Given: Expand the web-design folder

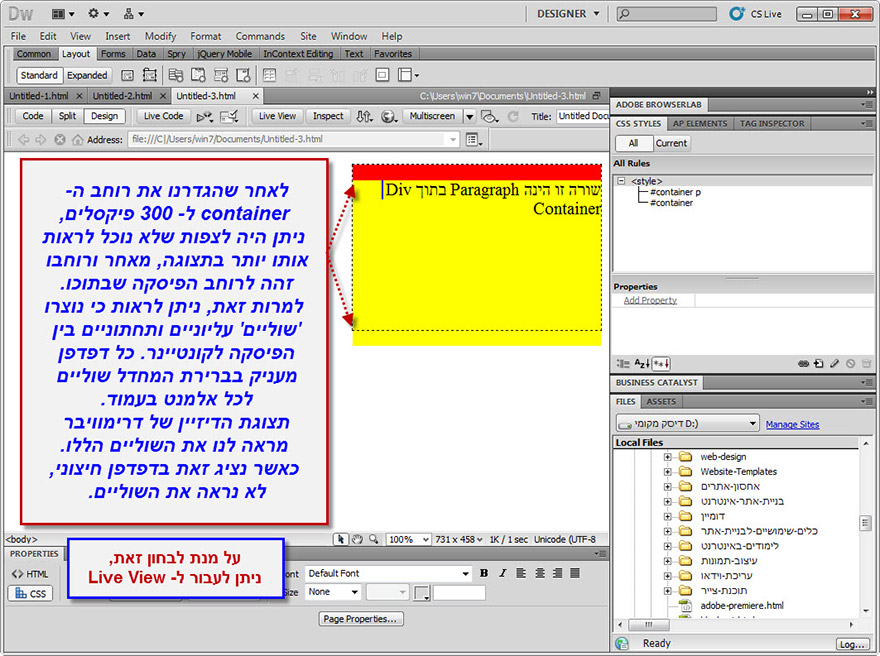Looking at the screenshot, I should click(667, 457).
